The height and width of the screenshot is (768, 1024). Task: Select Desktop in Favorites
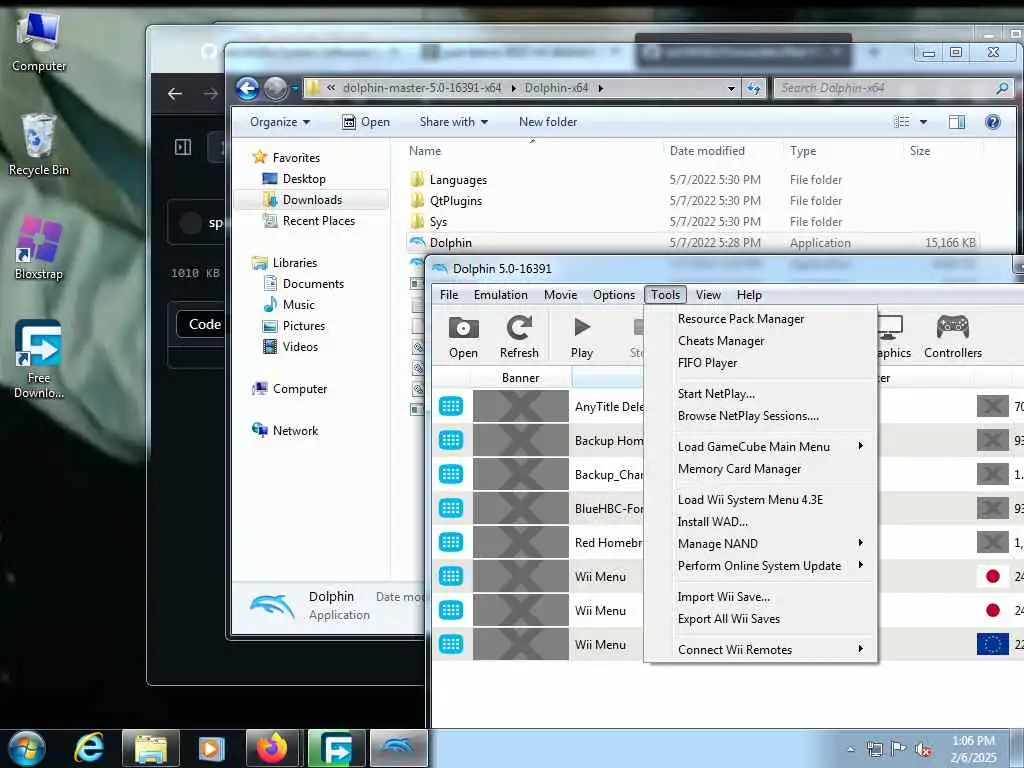[x=304, y=179]
